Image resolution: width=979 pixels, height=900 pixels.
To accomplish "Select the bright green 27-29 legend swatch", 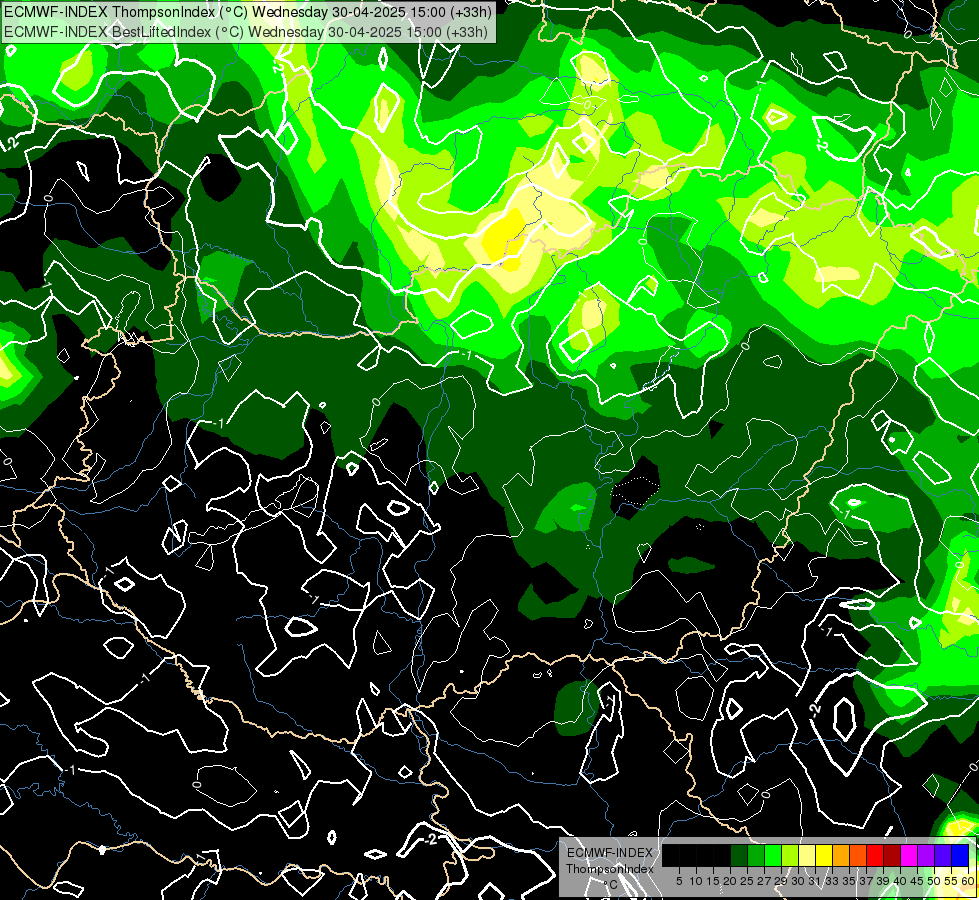I will coord(773,855).
